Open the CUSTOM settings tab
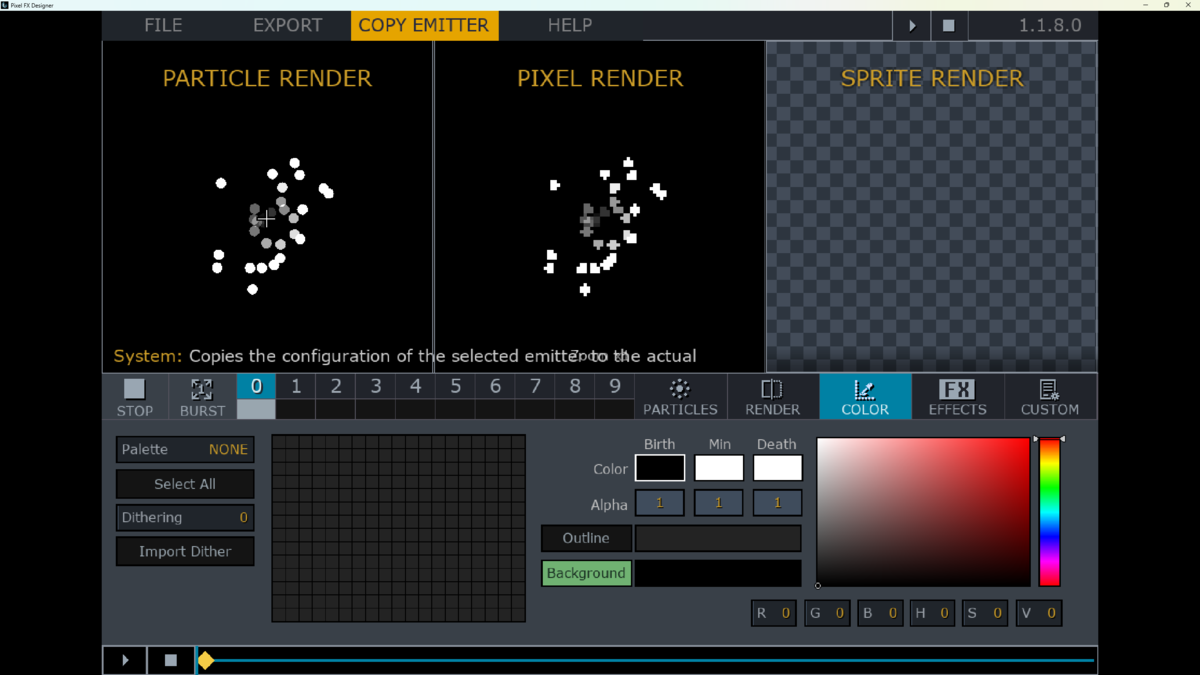 coord(1050,397)
